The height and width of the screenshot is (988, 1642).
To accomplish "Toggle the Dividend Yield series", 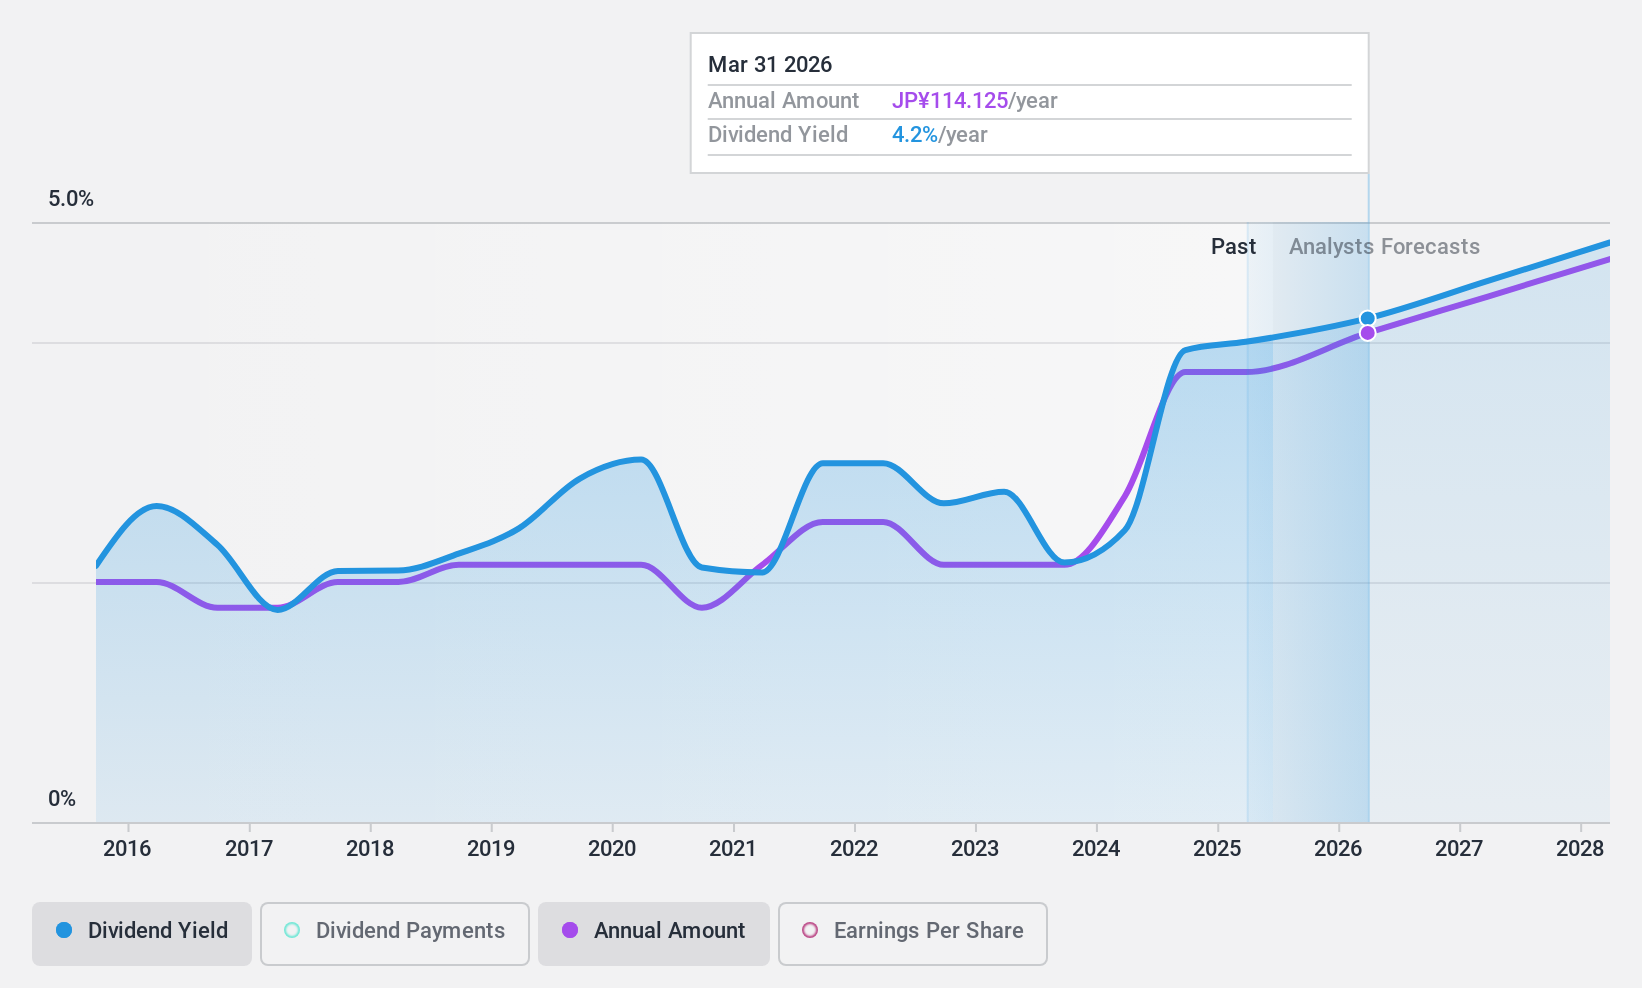I will coord(142,934).
